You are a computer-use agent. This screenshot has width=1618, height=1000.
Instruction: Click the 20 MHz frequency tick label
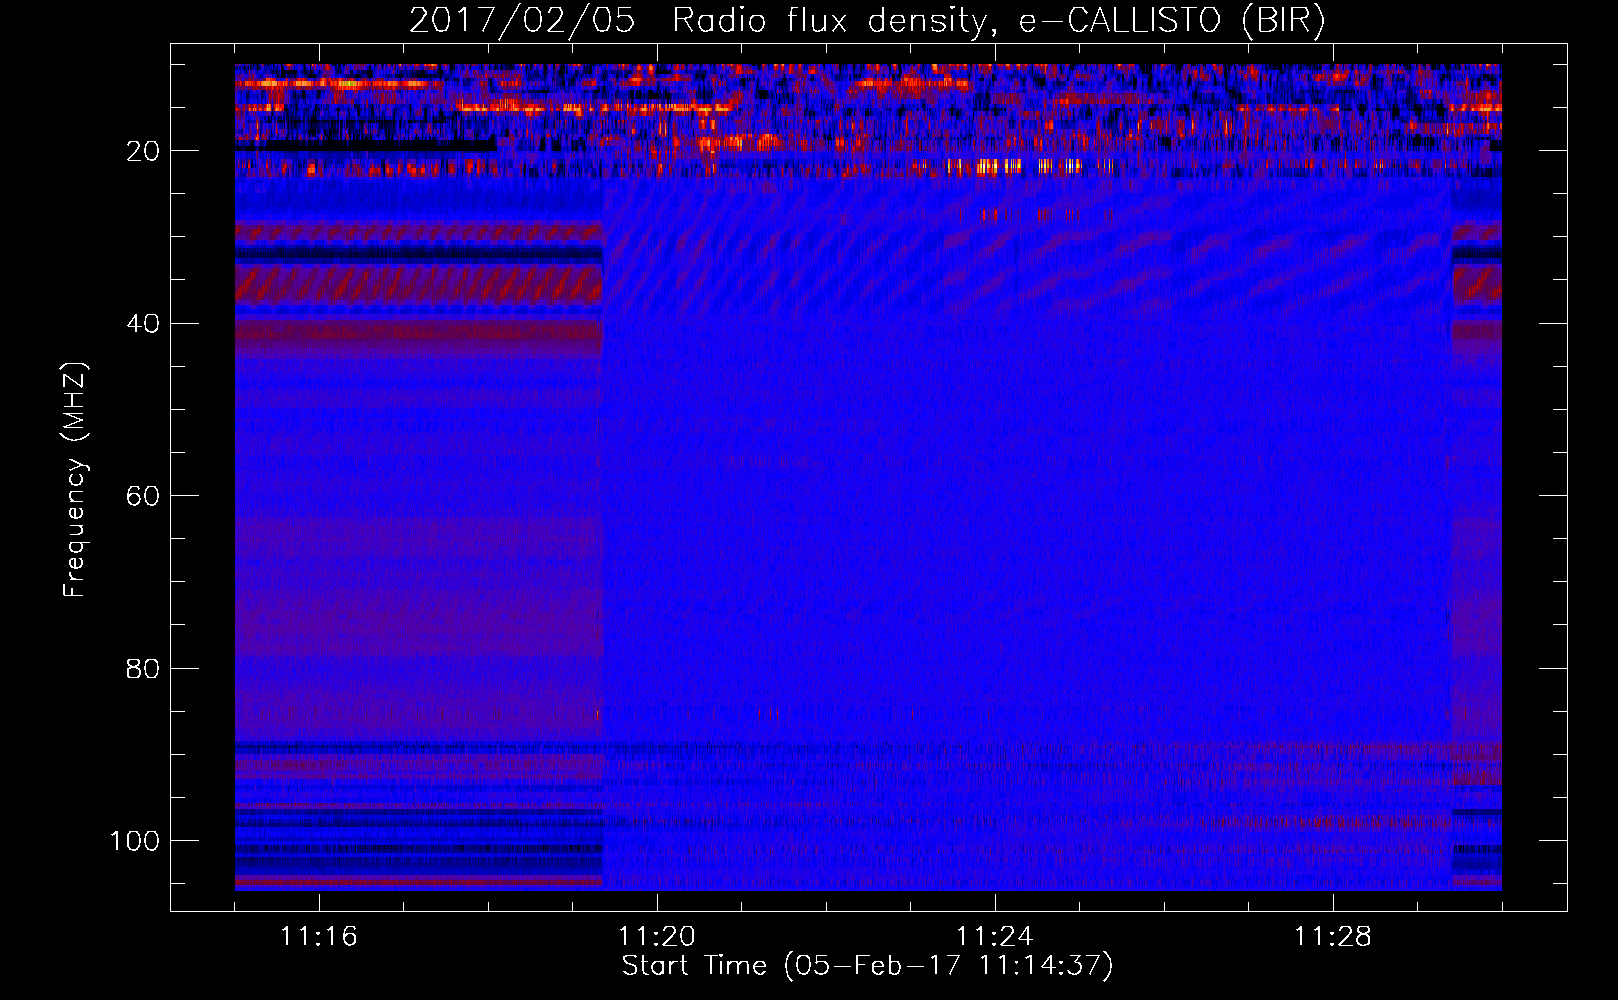point(143,151)
